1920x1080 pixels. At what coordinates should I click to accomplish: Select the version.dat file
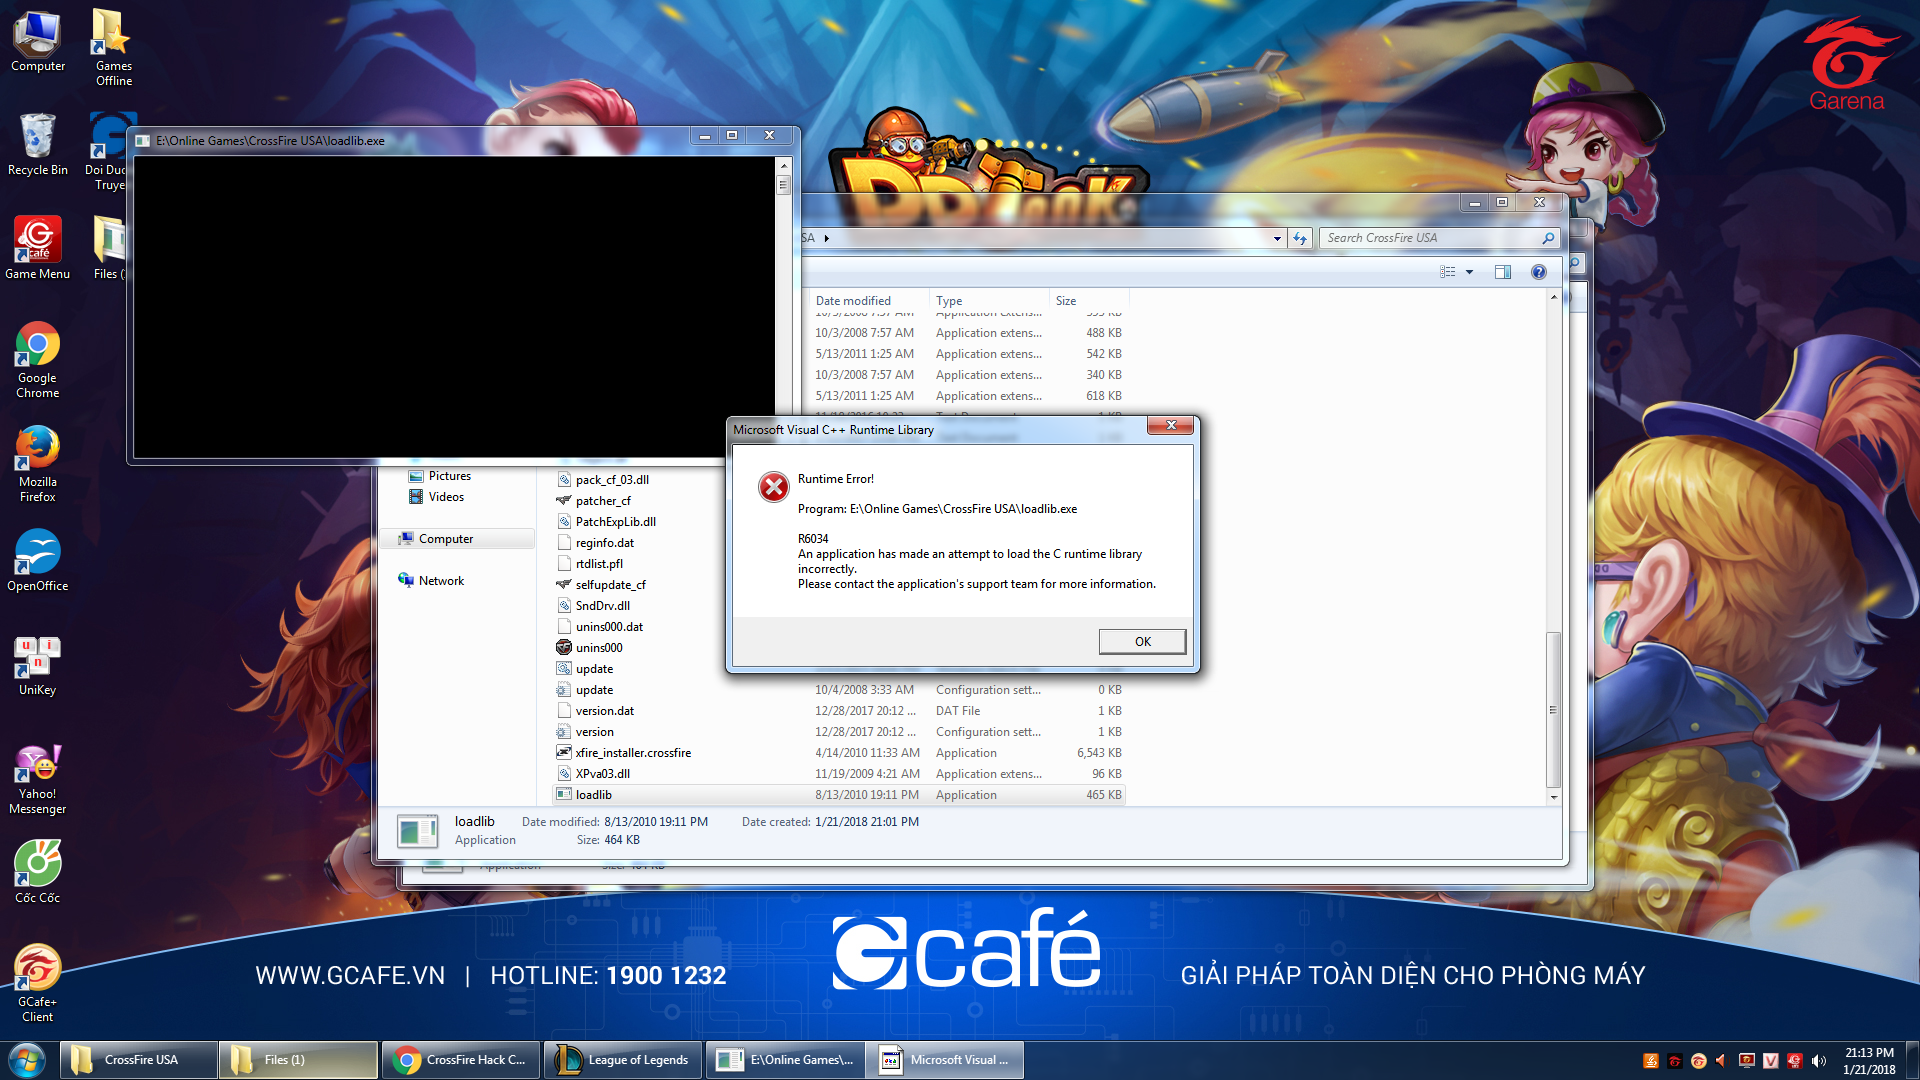pyautogui.click(x=604, y=711)
